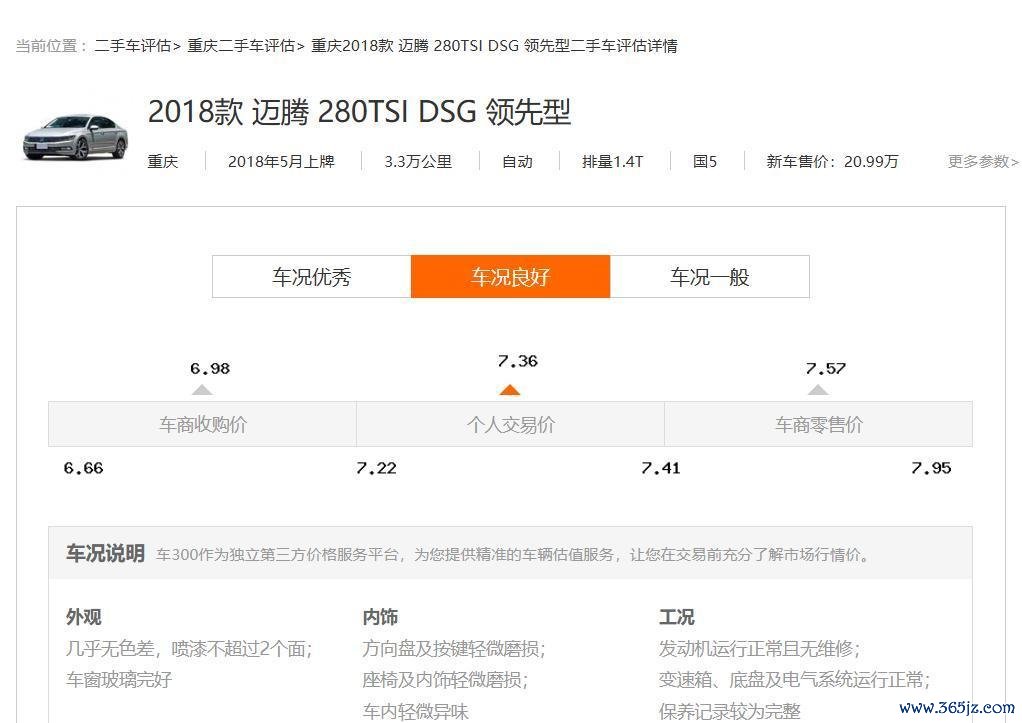Click the 新车售价:20.99万 label
The width and height of the screenshot is (1022, 723).
point(832,161)
